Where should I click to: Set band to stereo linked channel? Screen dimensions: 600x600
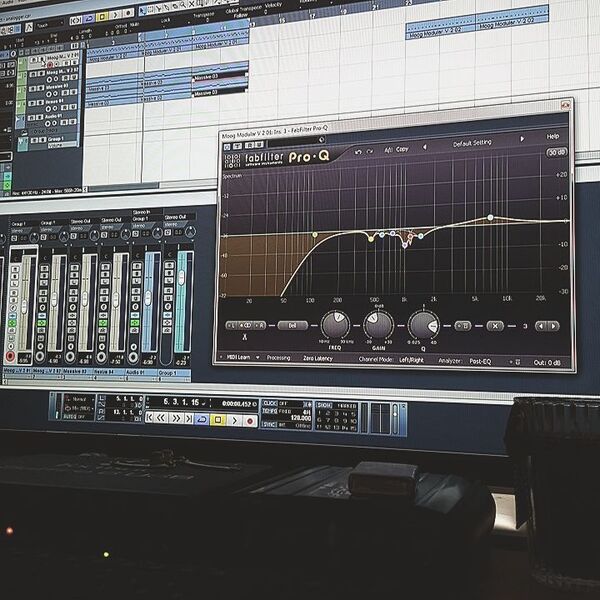pyautogui.click(x=246, y=326)
